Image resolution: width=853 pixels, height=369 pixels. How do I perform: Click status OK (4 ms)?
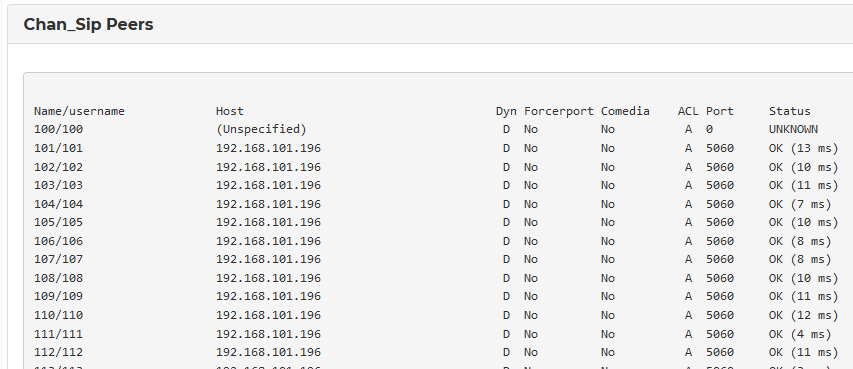coord(800,334)
